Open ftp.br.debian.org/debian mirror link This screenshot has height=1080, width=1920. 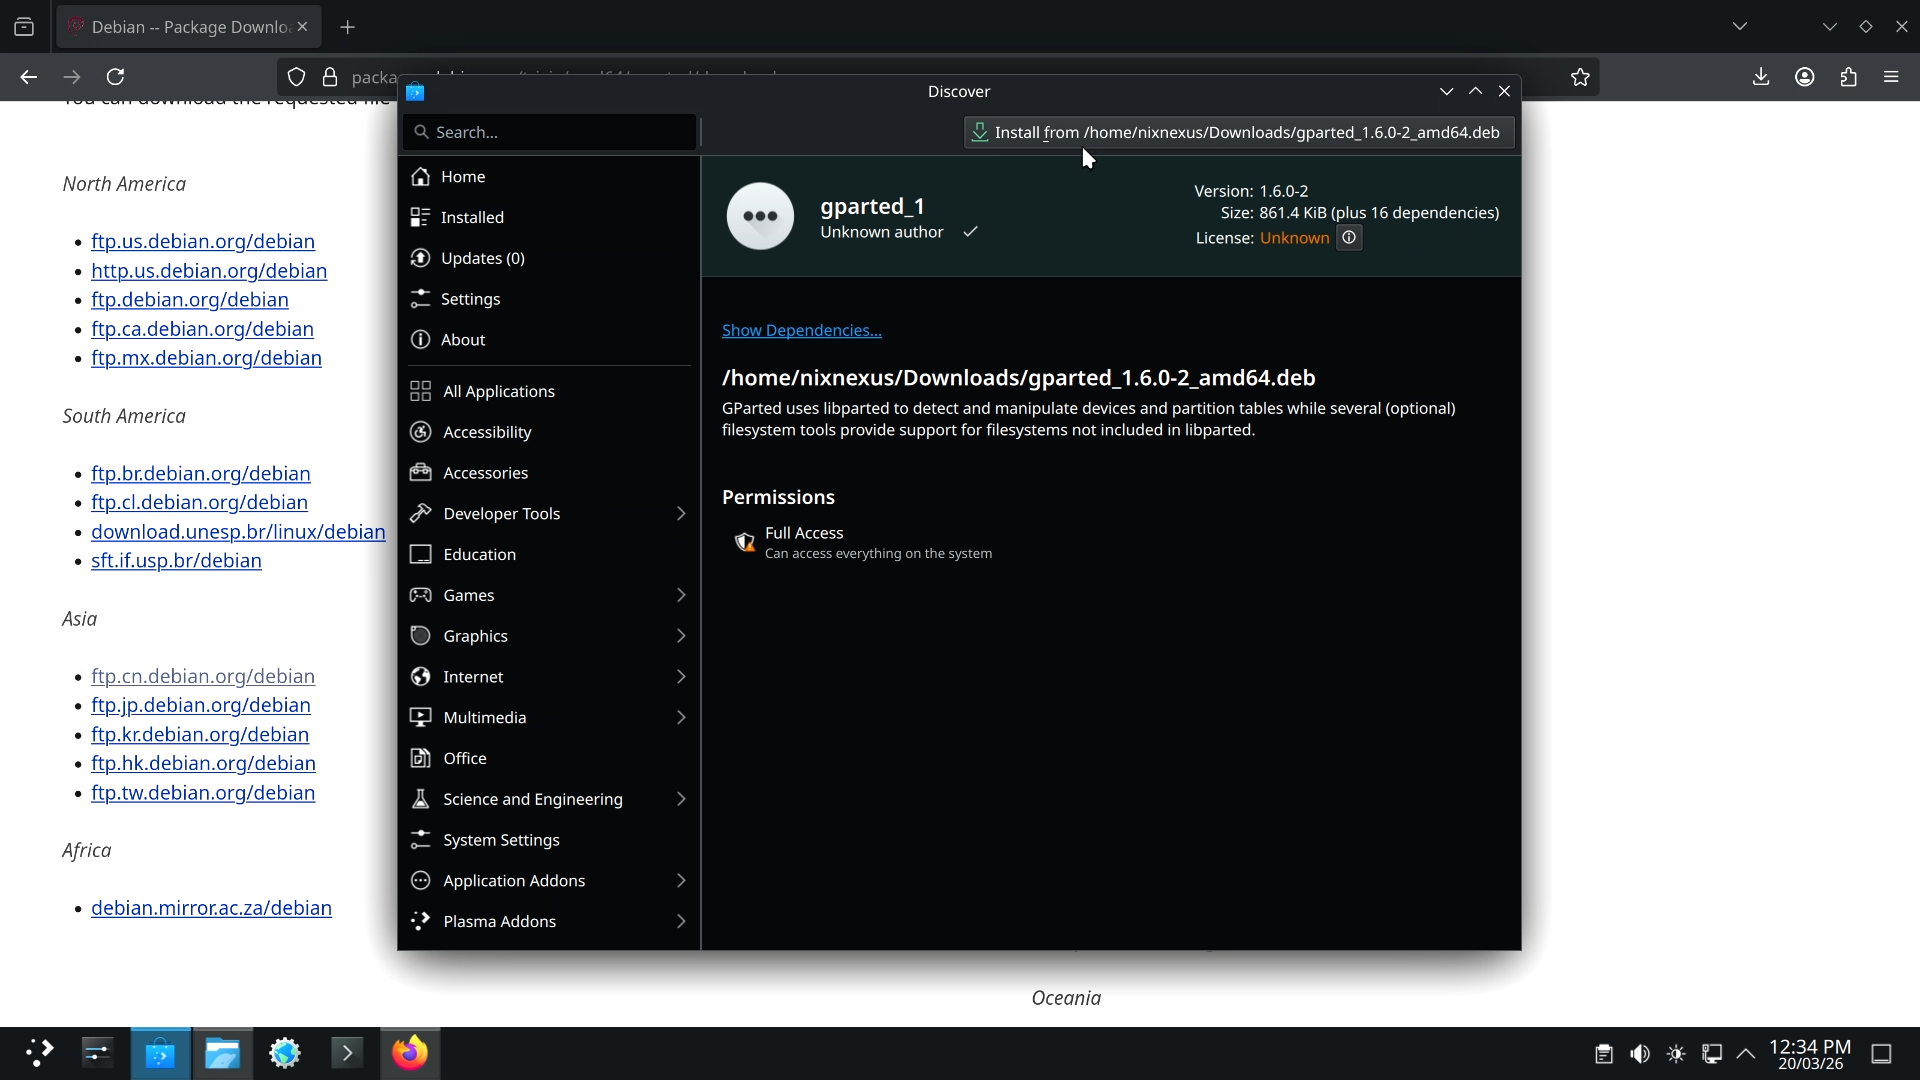201,473
